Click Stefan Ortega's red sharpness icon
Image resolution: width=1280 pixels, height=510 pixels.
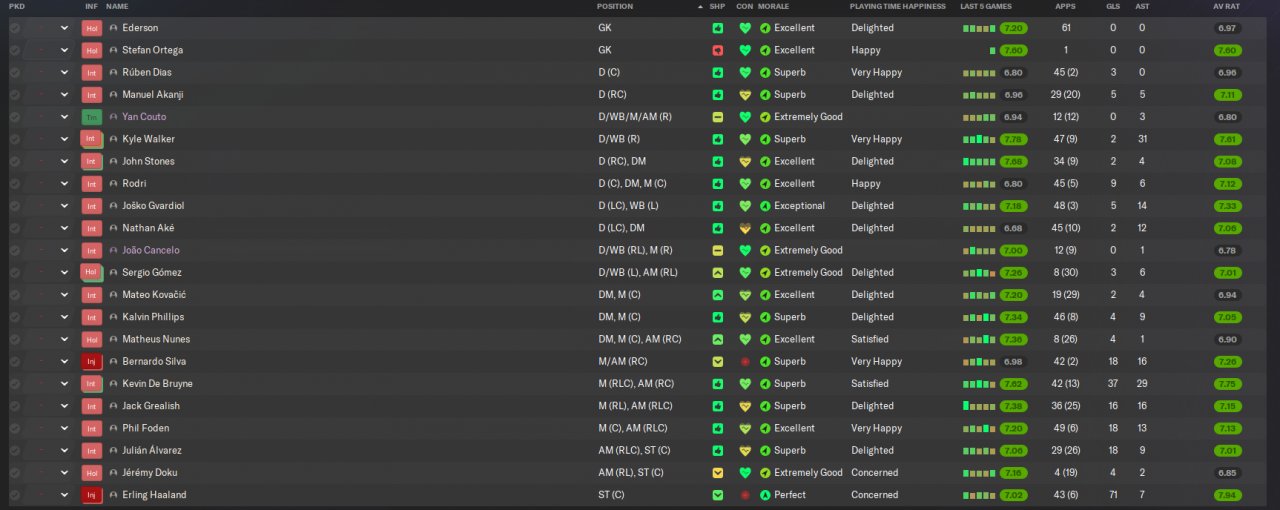717,50
